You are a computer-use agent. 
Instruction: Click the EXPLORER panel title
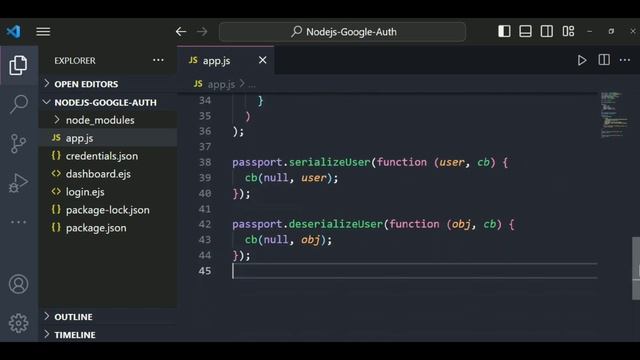pos(75,60)
